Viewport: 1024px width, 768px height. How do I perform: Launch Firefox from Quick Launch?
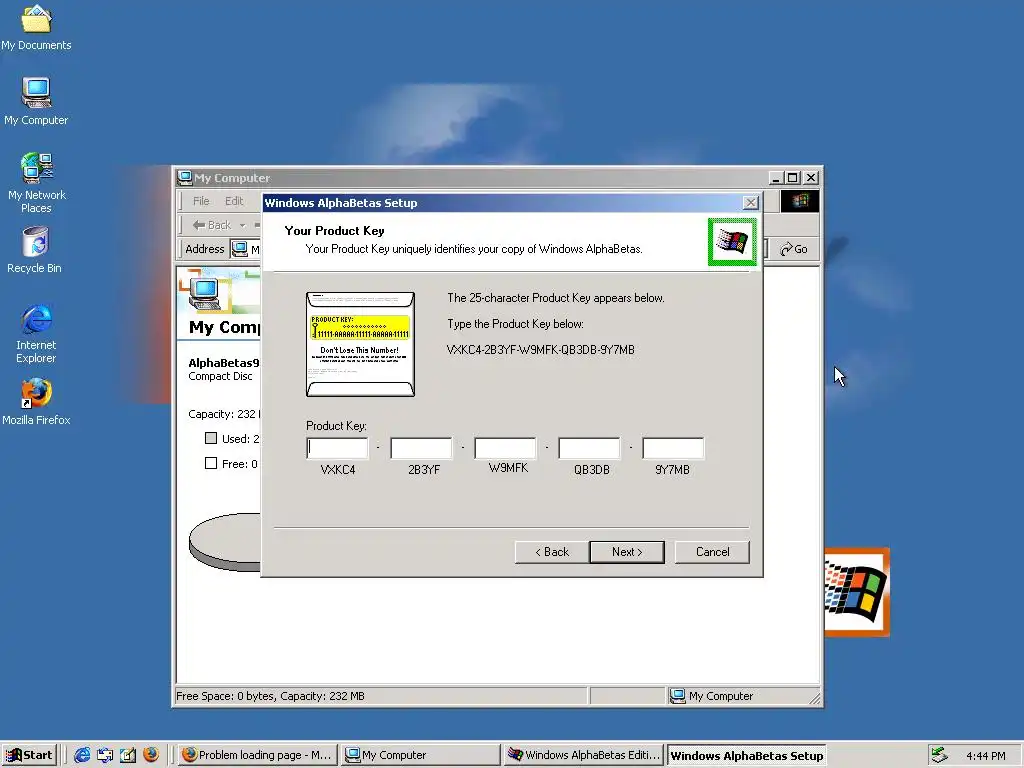pyautogui.click(x=151, y=755)
